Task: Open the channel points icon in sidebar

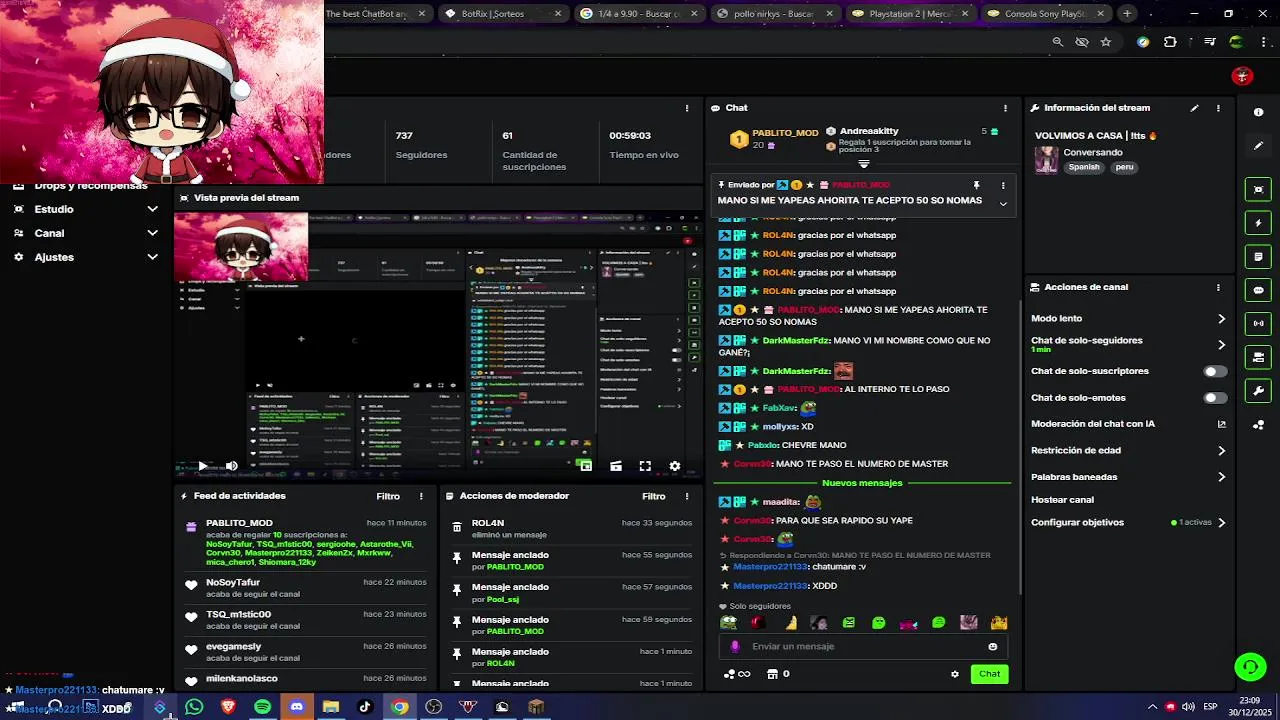Action: coord(1258,425)
